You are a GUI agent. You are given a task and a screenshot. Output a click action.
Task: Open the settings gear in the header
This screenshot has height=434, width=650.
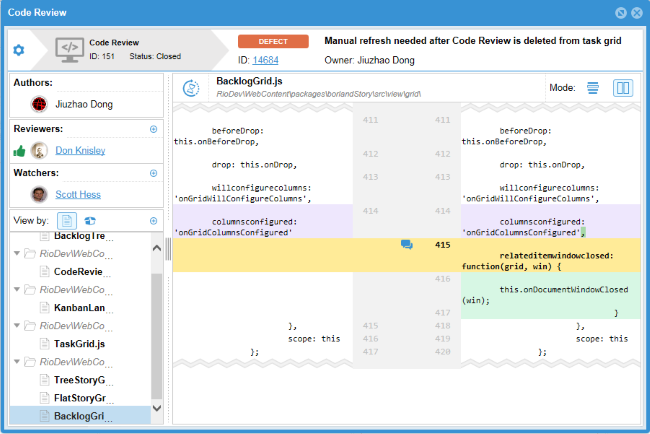tap(18, 50)
